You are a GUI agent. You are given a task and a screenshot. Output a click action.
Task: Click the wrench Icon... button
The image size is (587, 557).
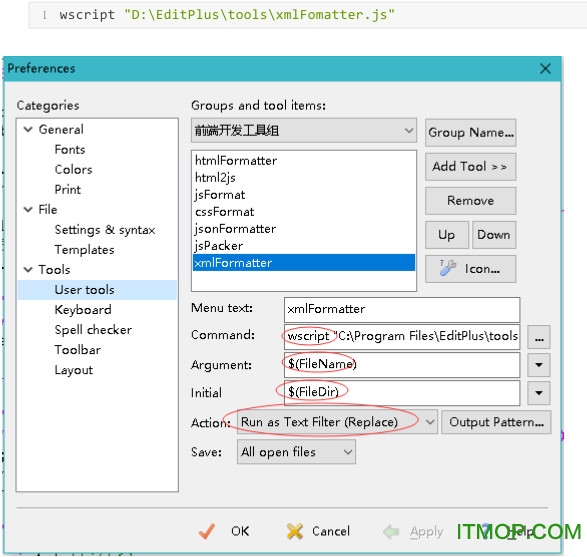(x=470, y=269)
